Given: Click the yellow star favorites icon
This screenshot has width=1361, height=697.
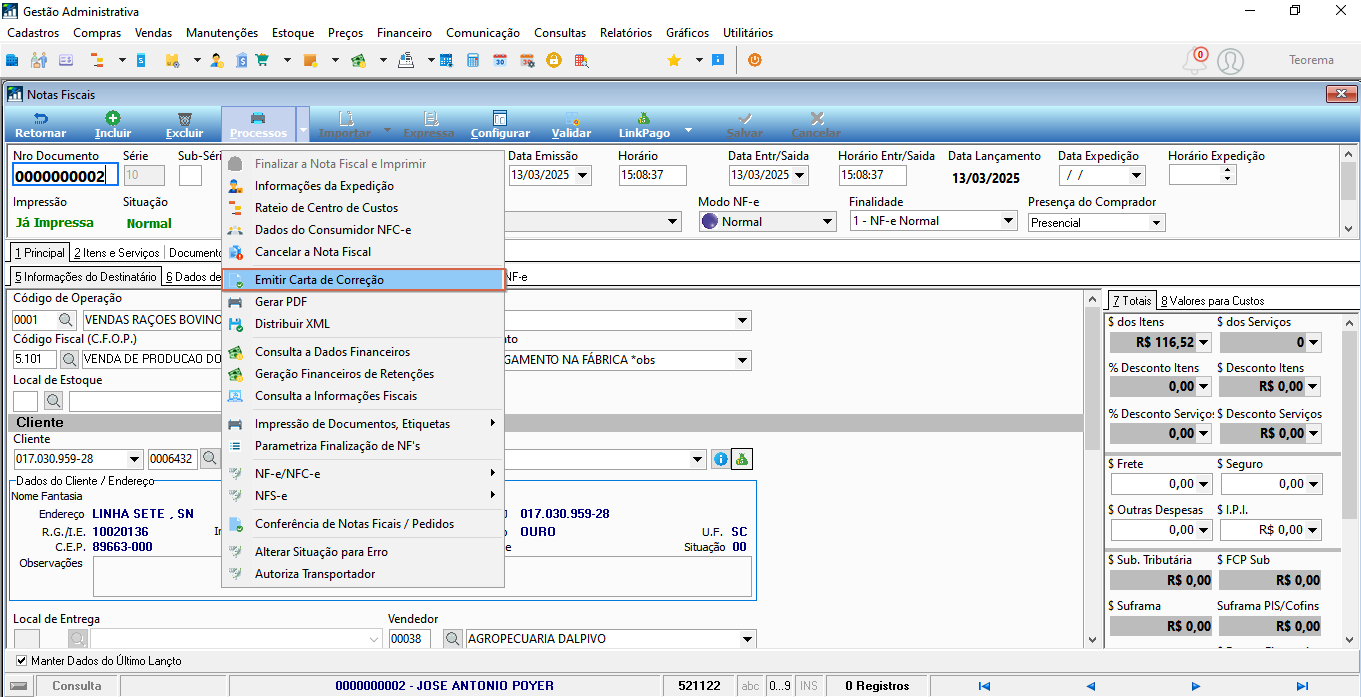Looking at the screenshot, I should [674, 60].
